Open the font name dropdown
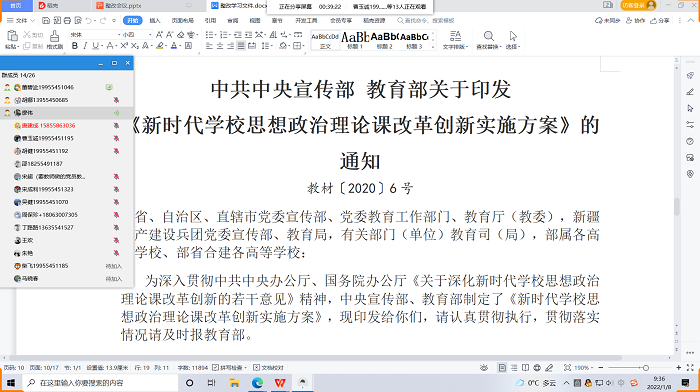The image size is (700, 392). click(x=119, y=34)
